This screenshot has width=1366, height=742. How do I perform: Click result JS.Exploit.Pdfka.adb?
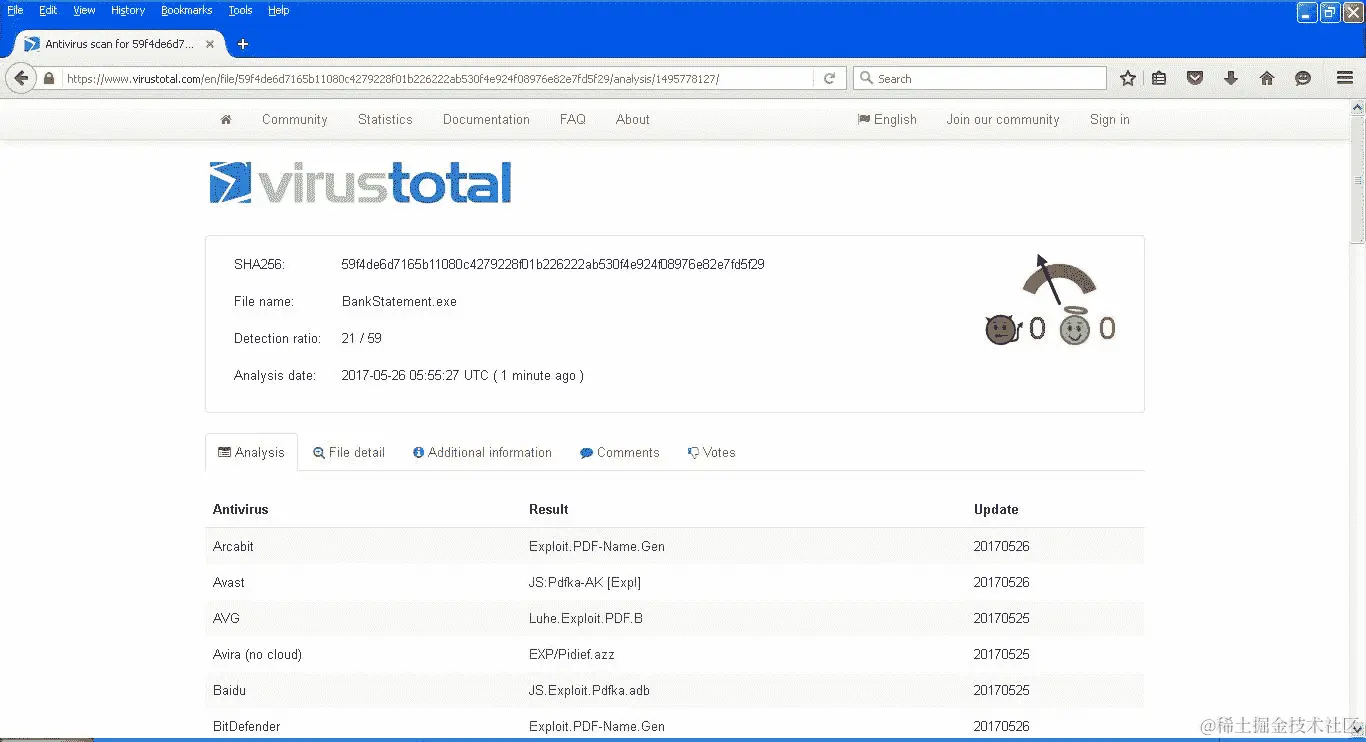coord(589,690)
